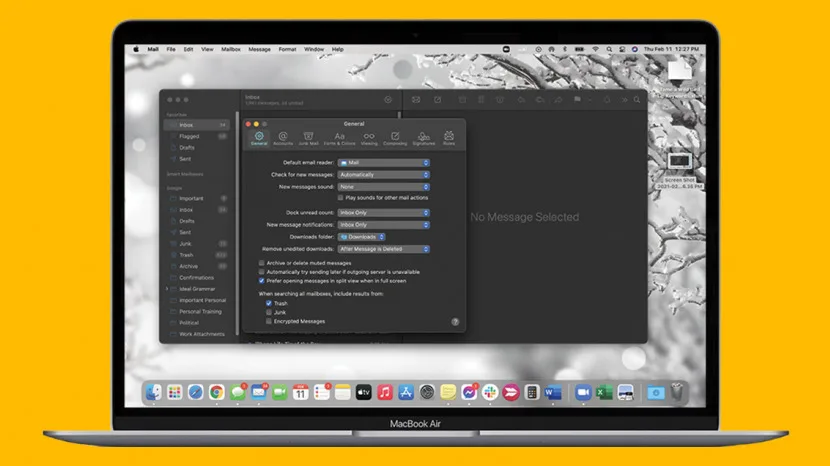830x466 pixels.
Task: Open the Format menu in menu bar
Action: (x=287, y=49)
